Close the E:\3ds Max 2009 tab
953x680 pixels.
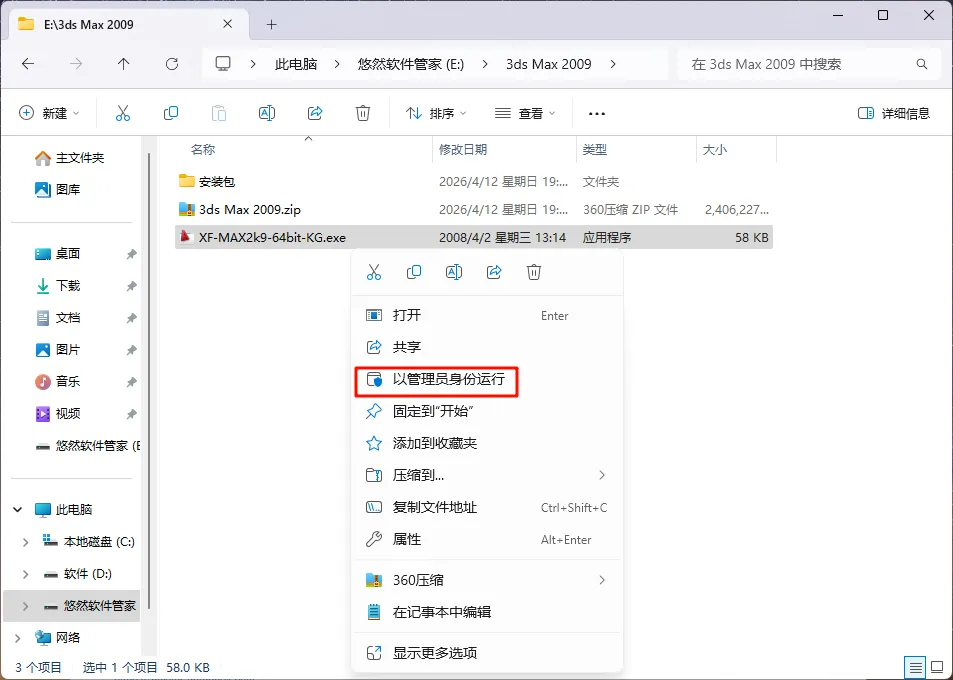[x=227, y=24]
